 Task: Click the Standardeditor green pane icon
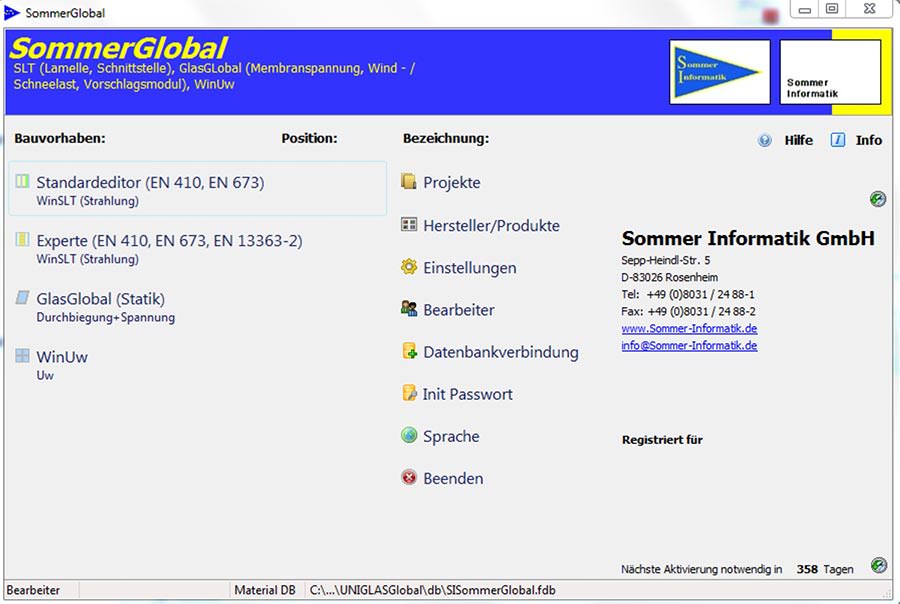point(22,181)
